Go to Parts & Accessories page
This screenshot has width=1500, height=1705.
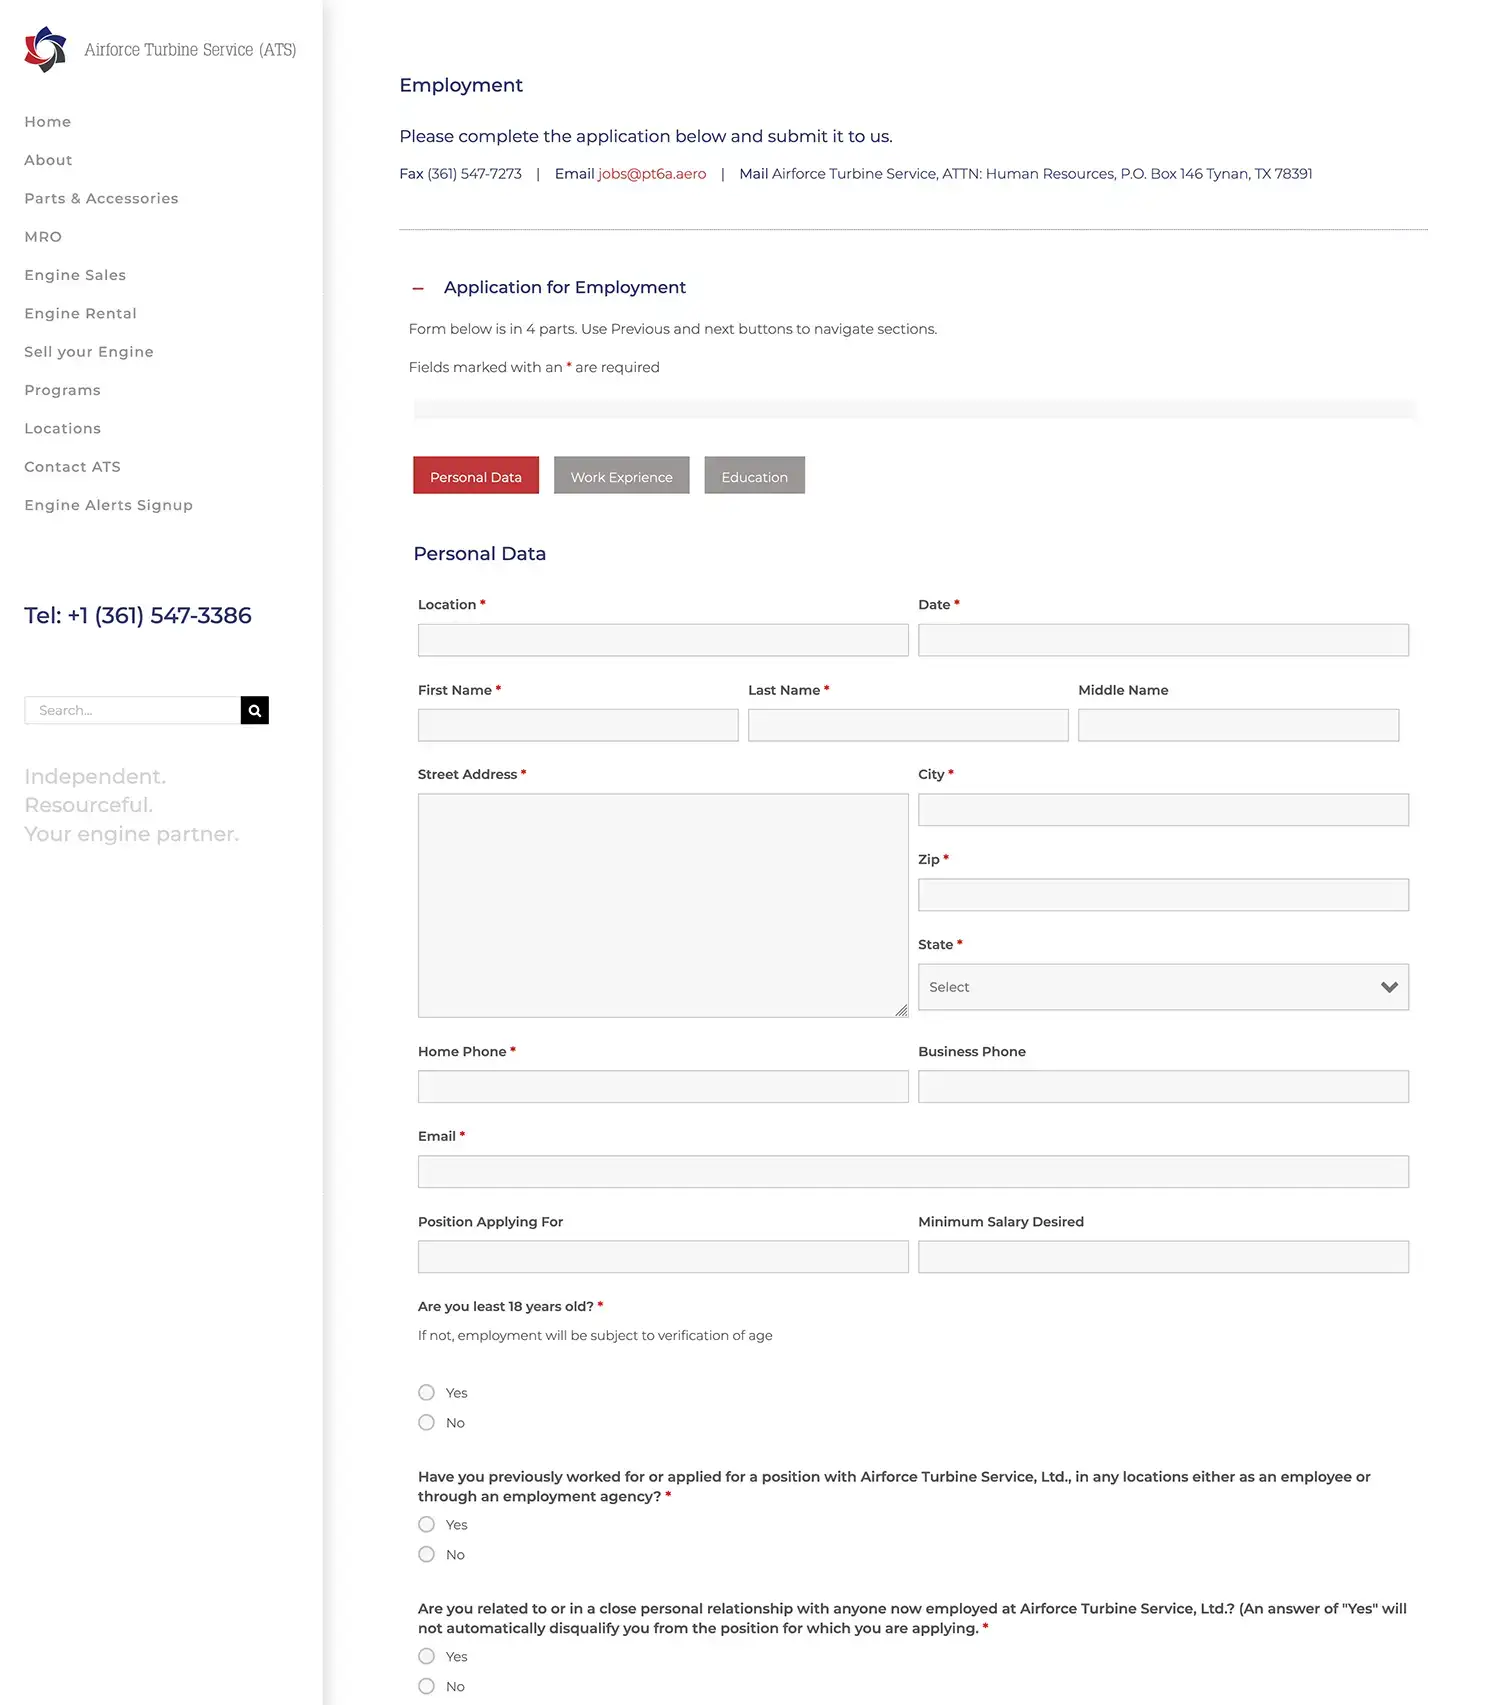[x=101, y=198]
